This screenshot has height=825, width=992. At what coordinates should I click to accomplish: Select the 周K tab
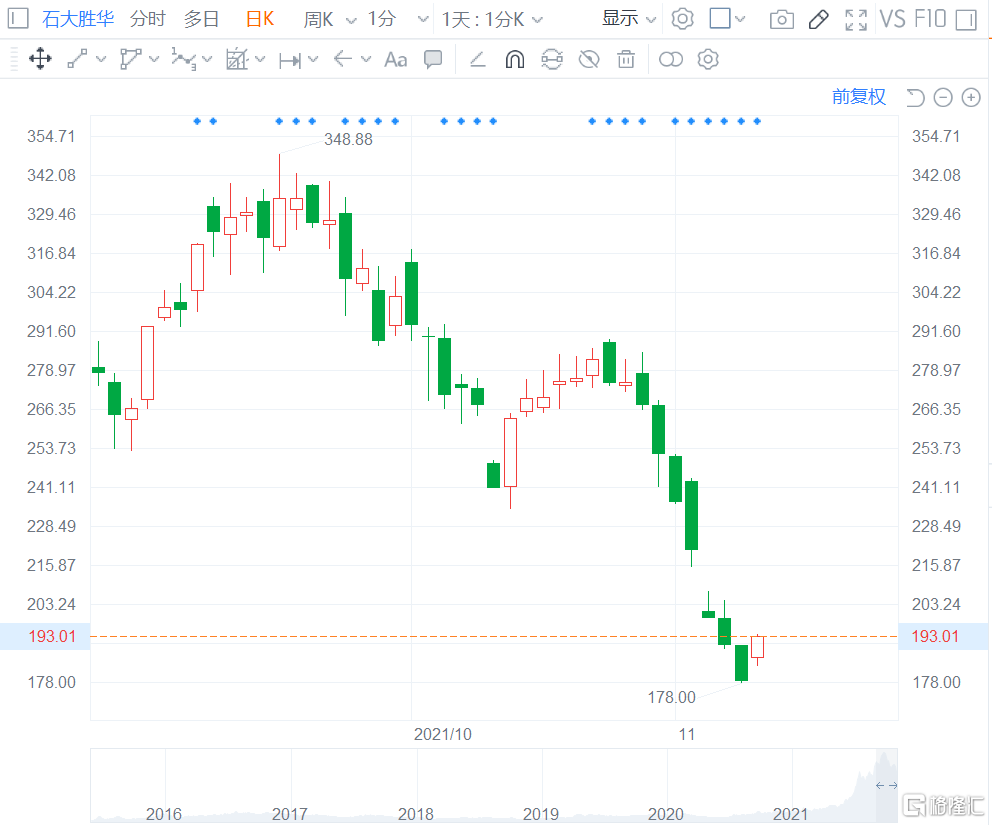(x=318, y=20)
